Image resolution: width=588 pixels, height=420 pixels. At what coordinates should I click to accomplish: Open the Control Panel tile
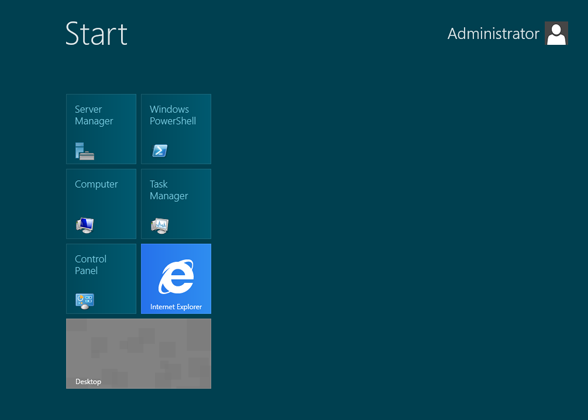click(101, 279)
